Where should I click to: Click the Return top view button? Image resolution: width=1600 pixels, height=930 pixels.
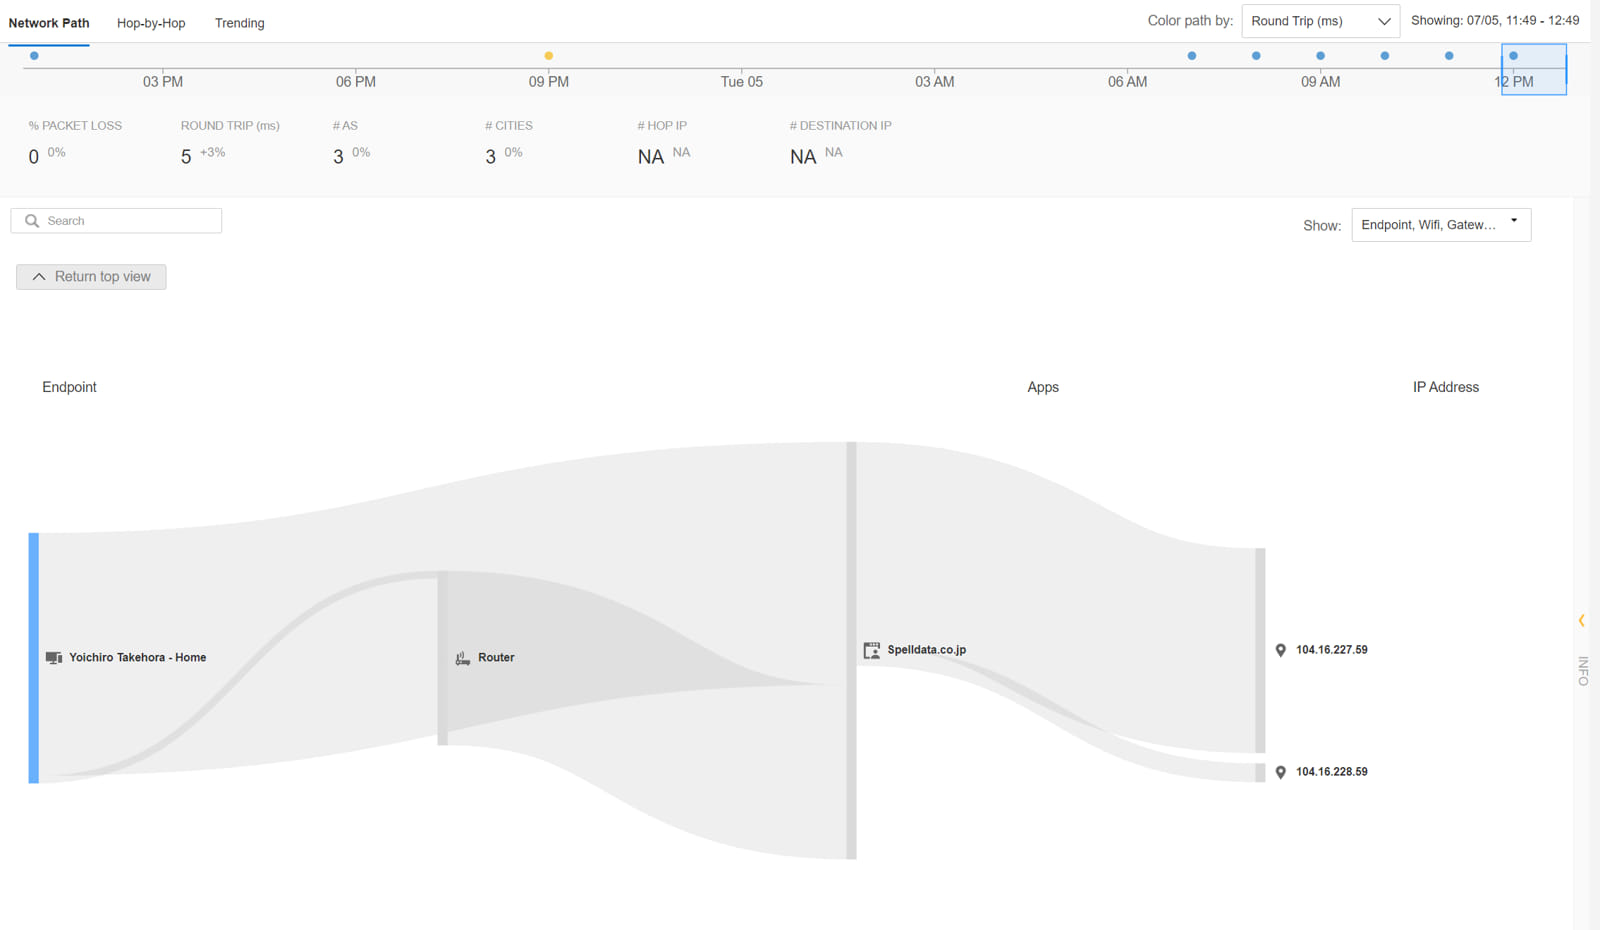[x=91, y=277]
